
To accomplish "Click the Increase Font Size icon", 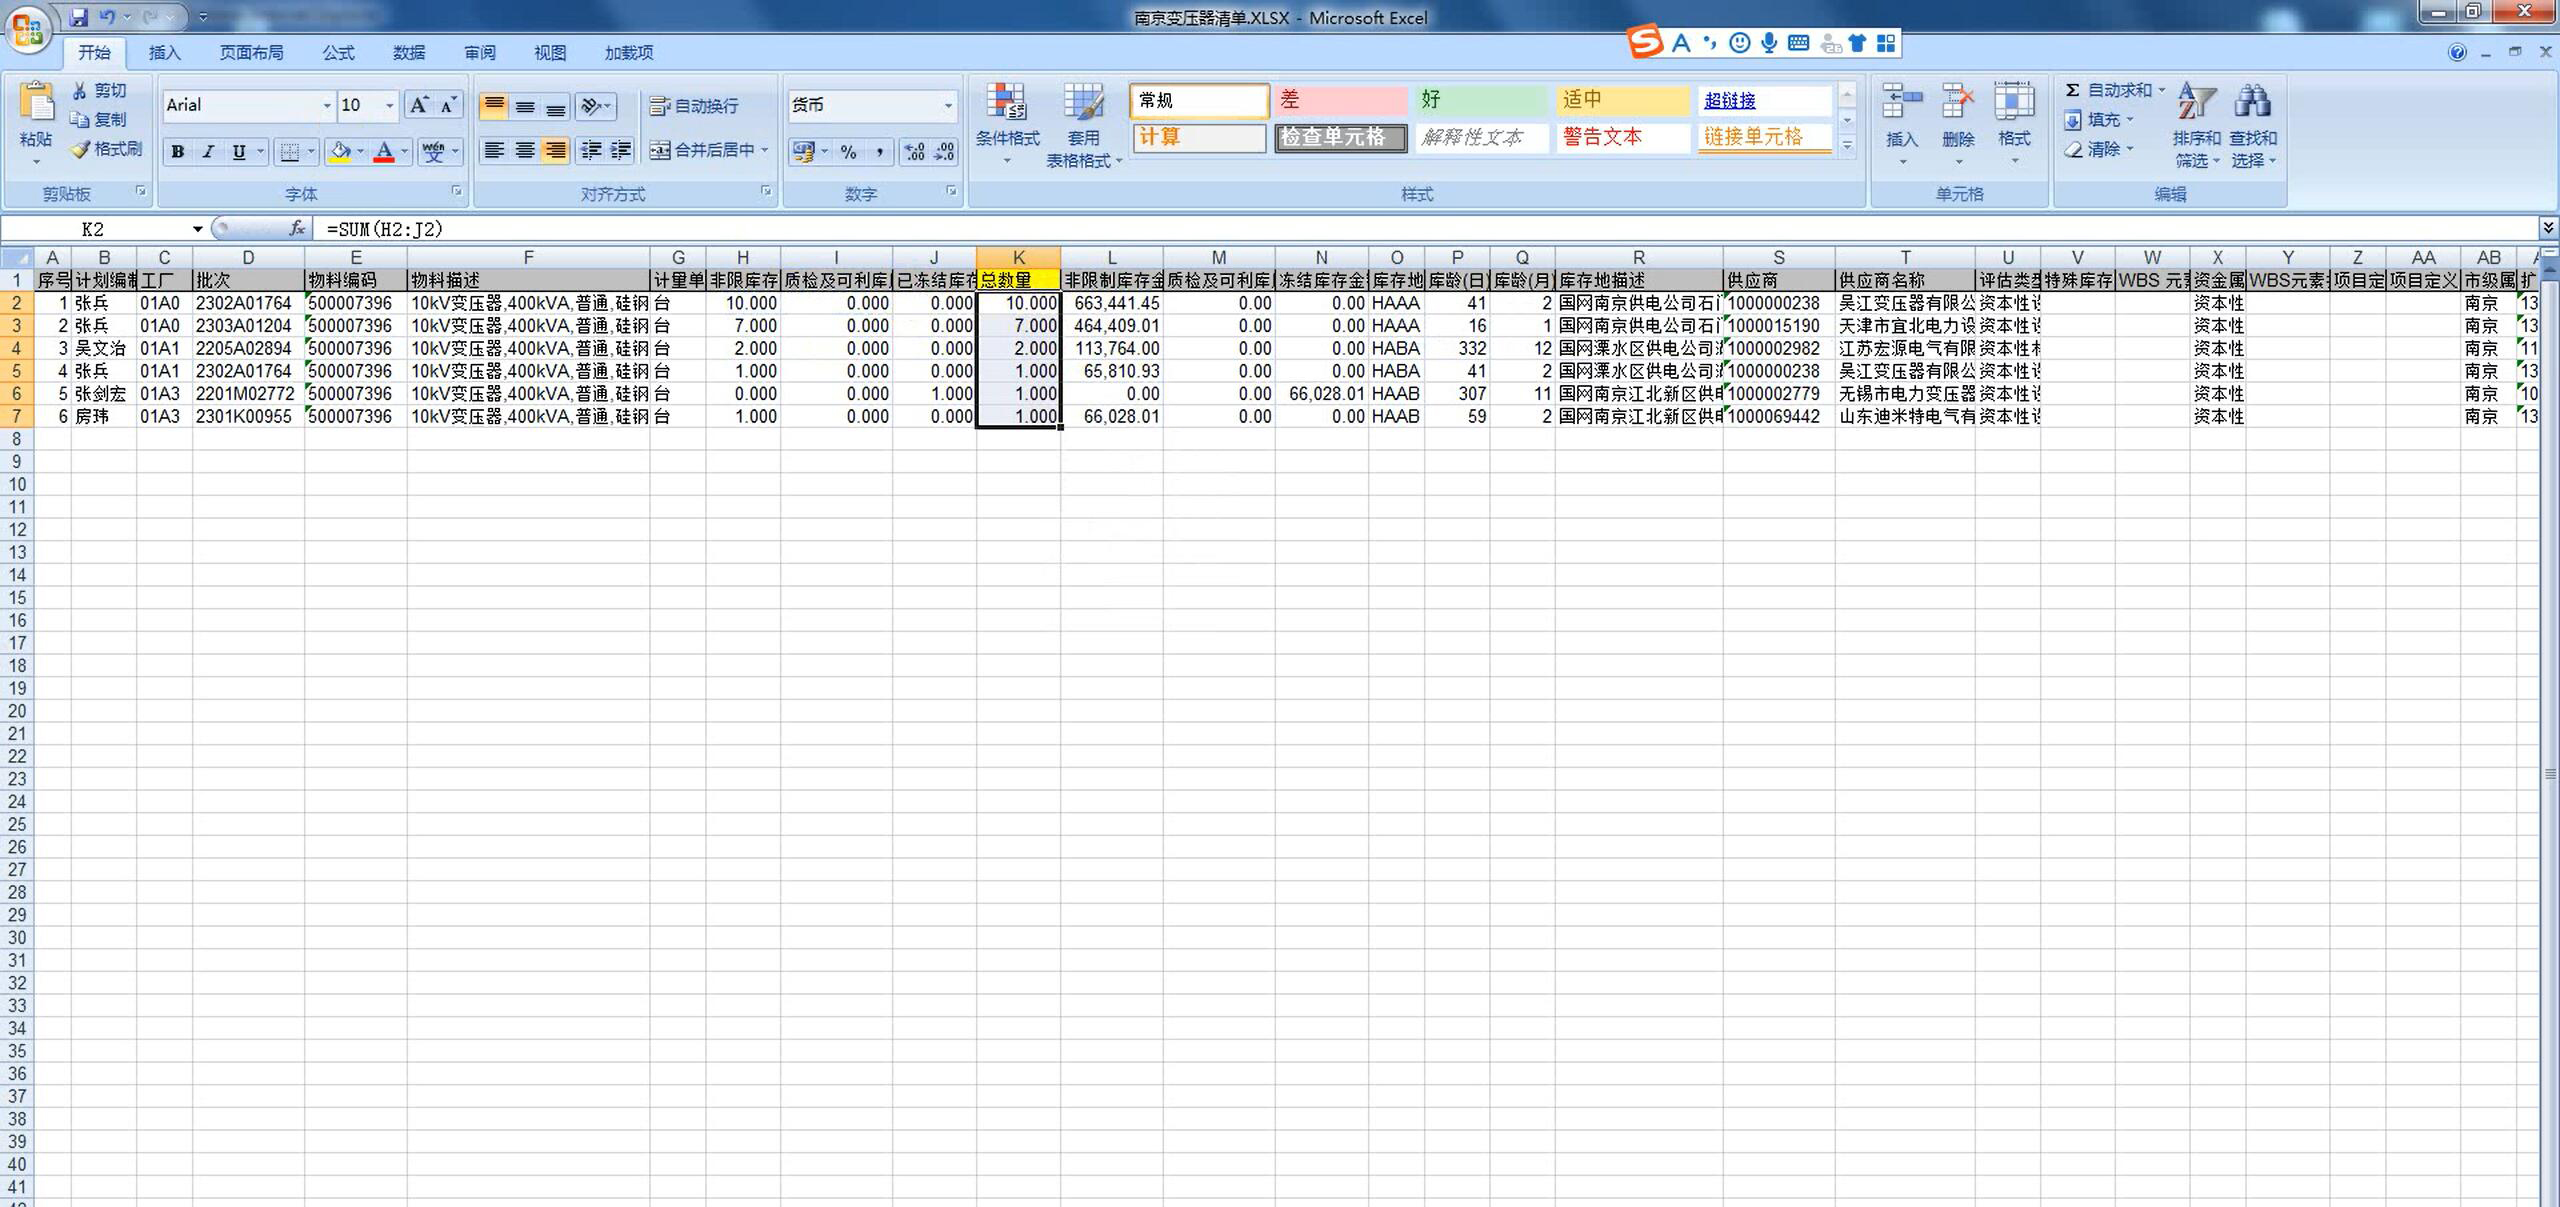I will 419,105.
